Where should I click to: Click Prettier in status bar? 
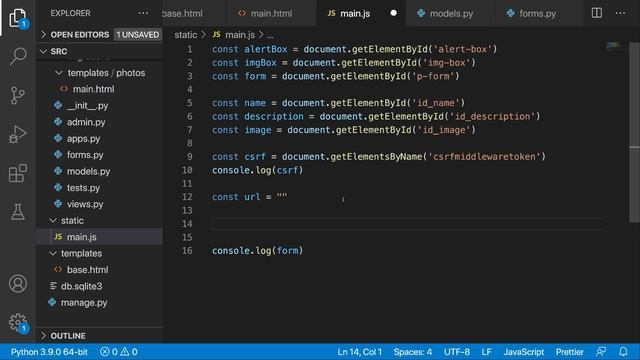coord(569,351)
